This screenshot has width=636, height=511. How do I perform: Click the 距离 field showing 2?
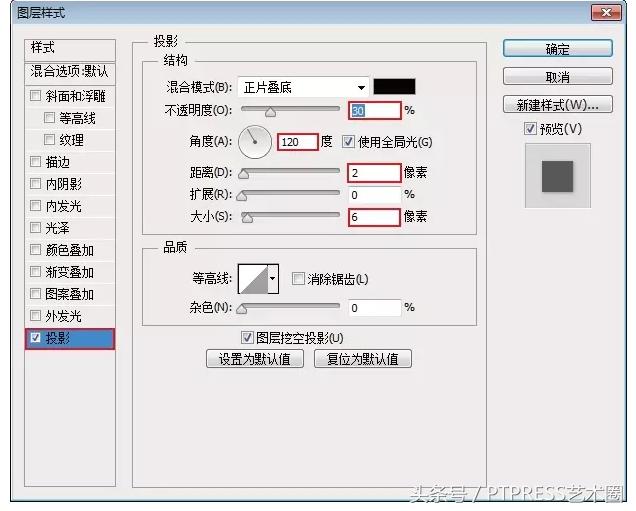click(374, 173)
